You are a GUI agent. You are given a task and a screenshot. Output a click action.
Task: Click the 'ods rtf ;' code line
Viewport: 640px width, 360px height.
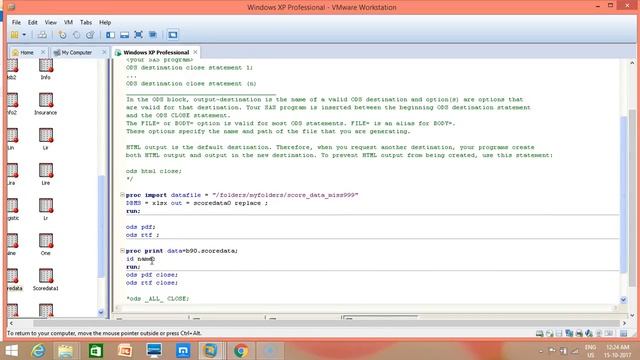point(142,235)
